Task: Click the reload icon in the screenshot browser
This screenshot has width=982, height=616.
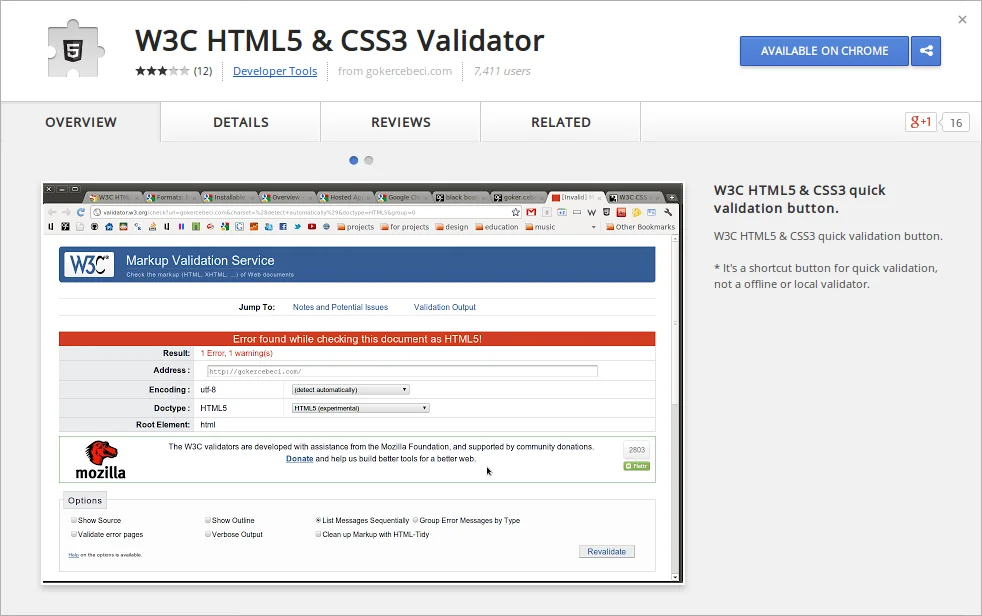Action: 80,212
